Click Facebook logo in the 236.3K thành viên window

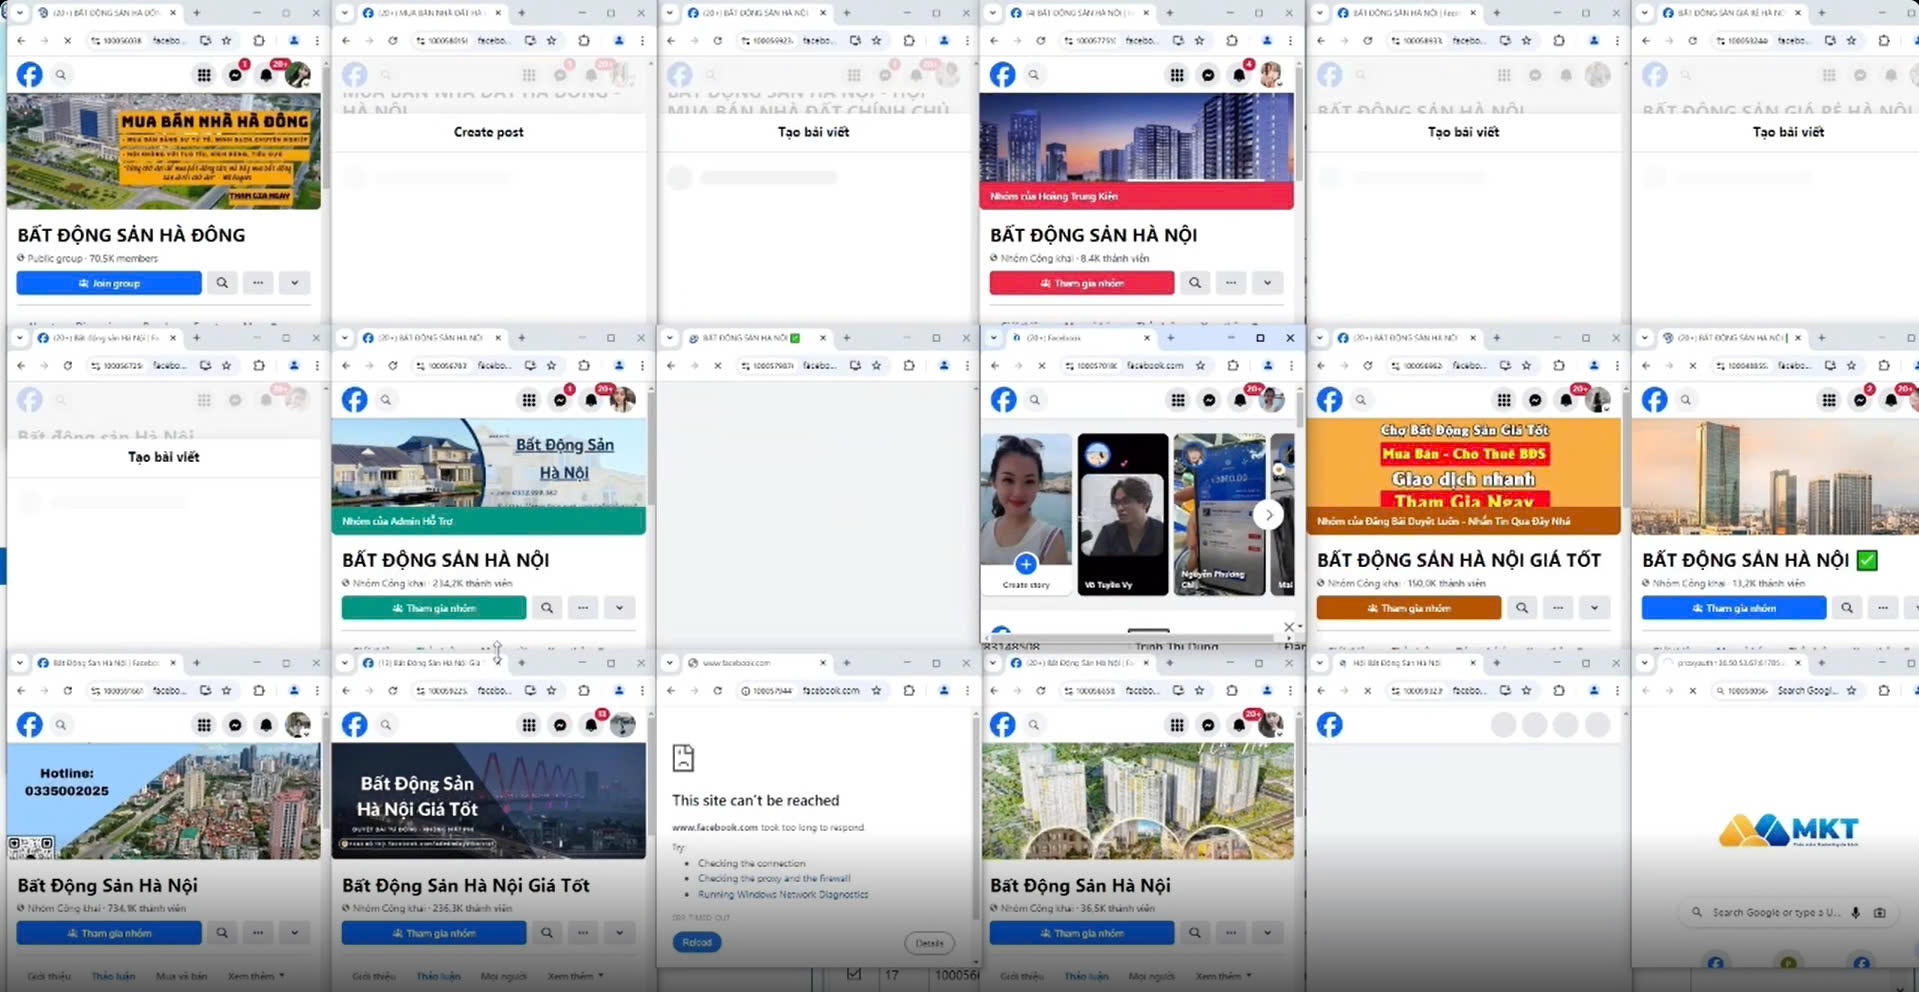pos(355,725)
